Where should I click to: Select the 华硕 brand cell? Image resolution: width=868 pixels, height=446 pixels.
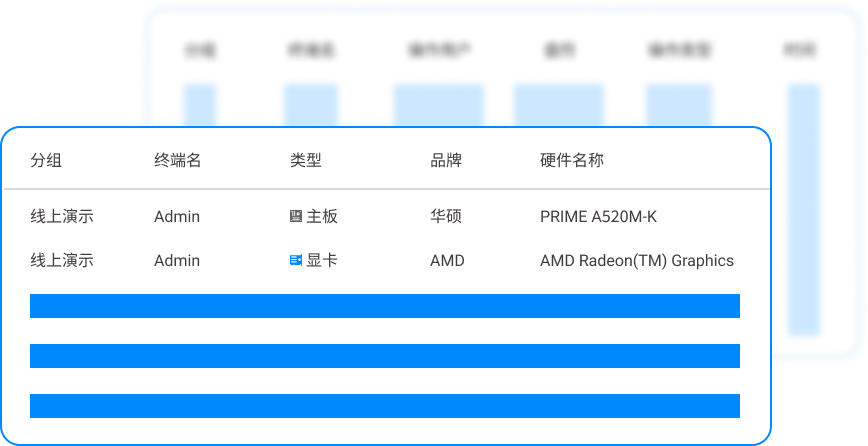[446, 216]
